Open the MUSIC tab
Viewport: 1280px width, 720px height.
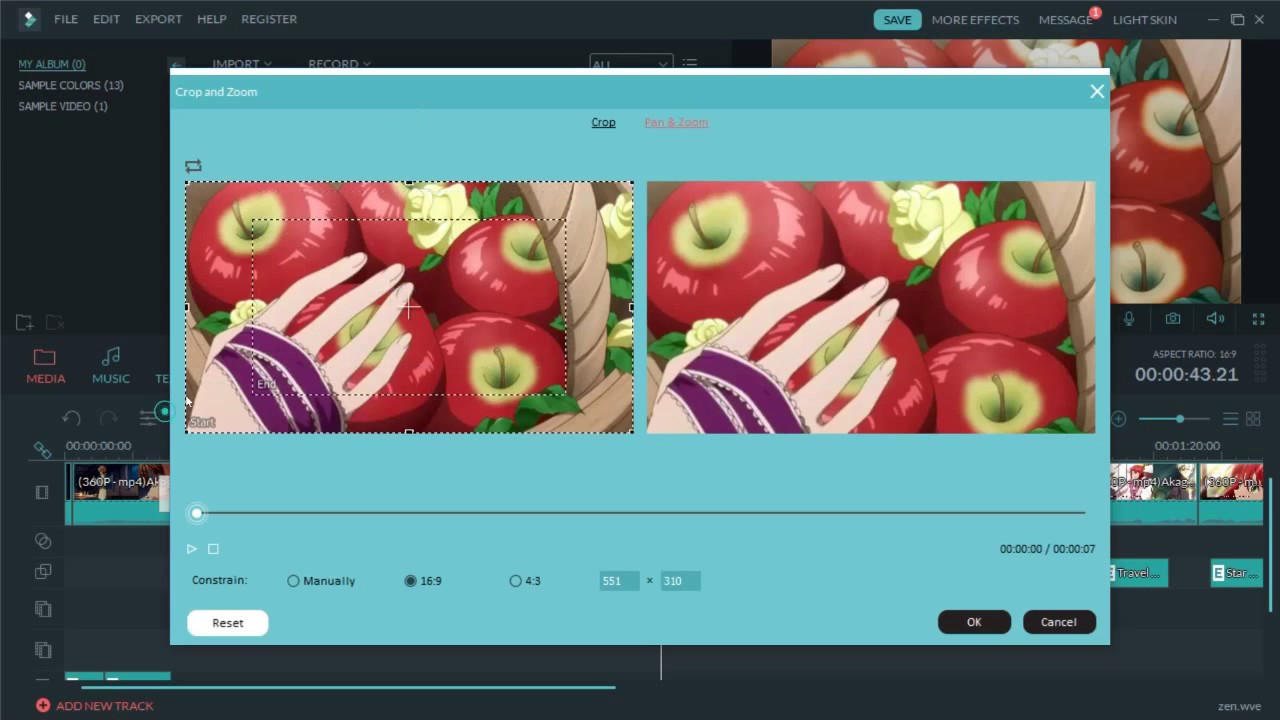(111, 367)
